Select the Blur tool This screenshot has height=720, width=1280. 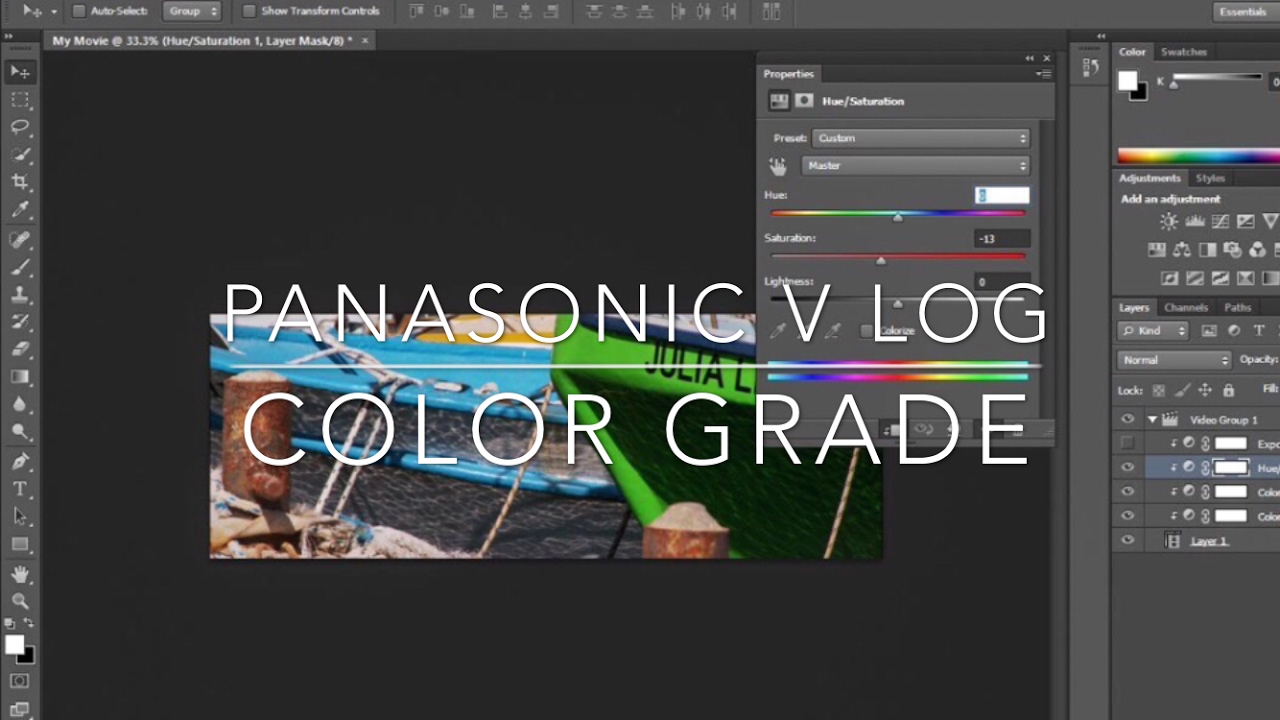point(19,404)
